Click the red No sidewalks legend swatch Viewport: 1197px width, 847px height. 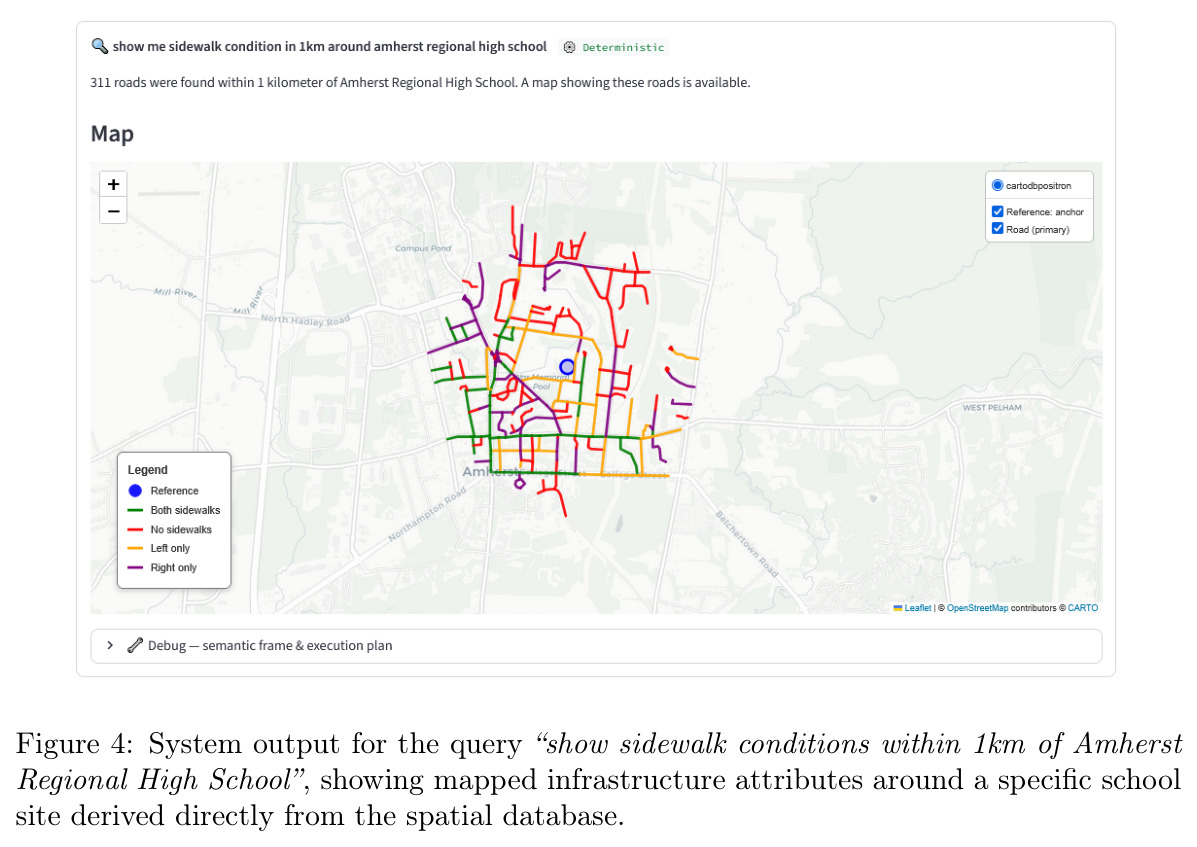135,530
